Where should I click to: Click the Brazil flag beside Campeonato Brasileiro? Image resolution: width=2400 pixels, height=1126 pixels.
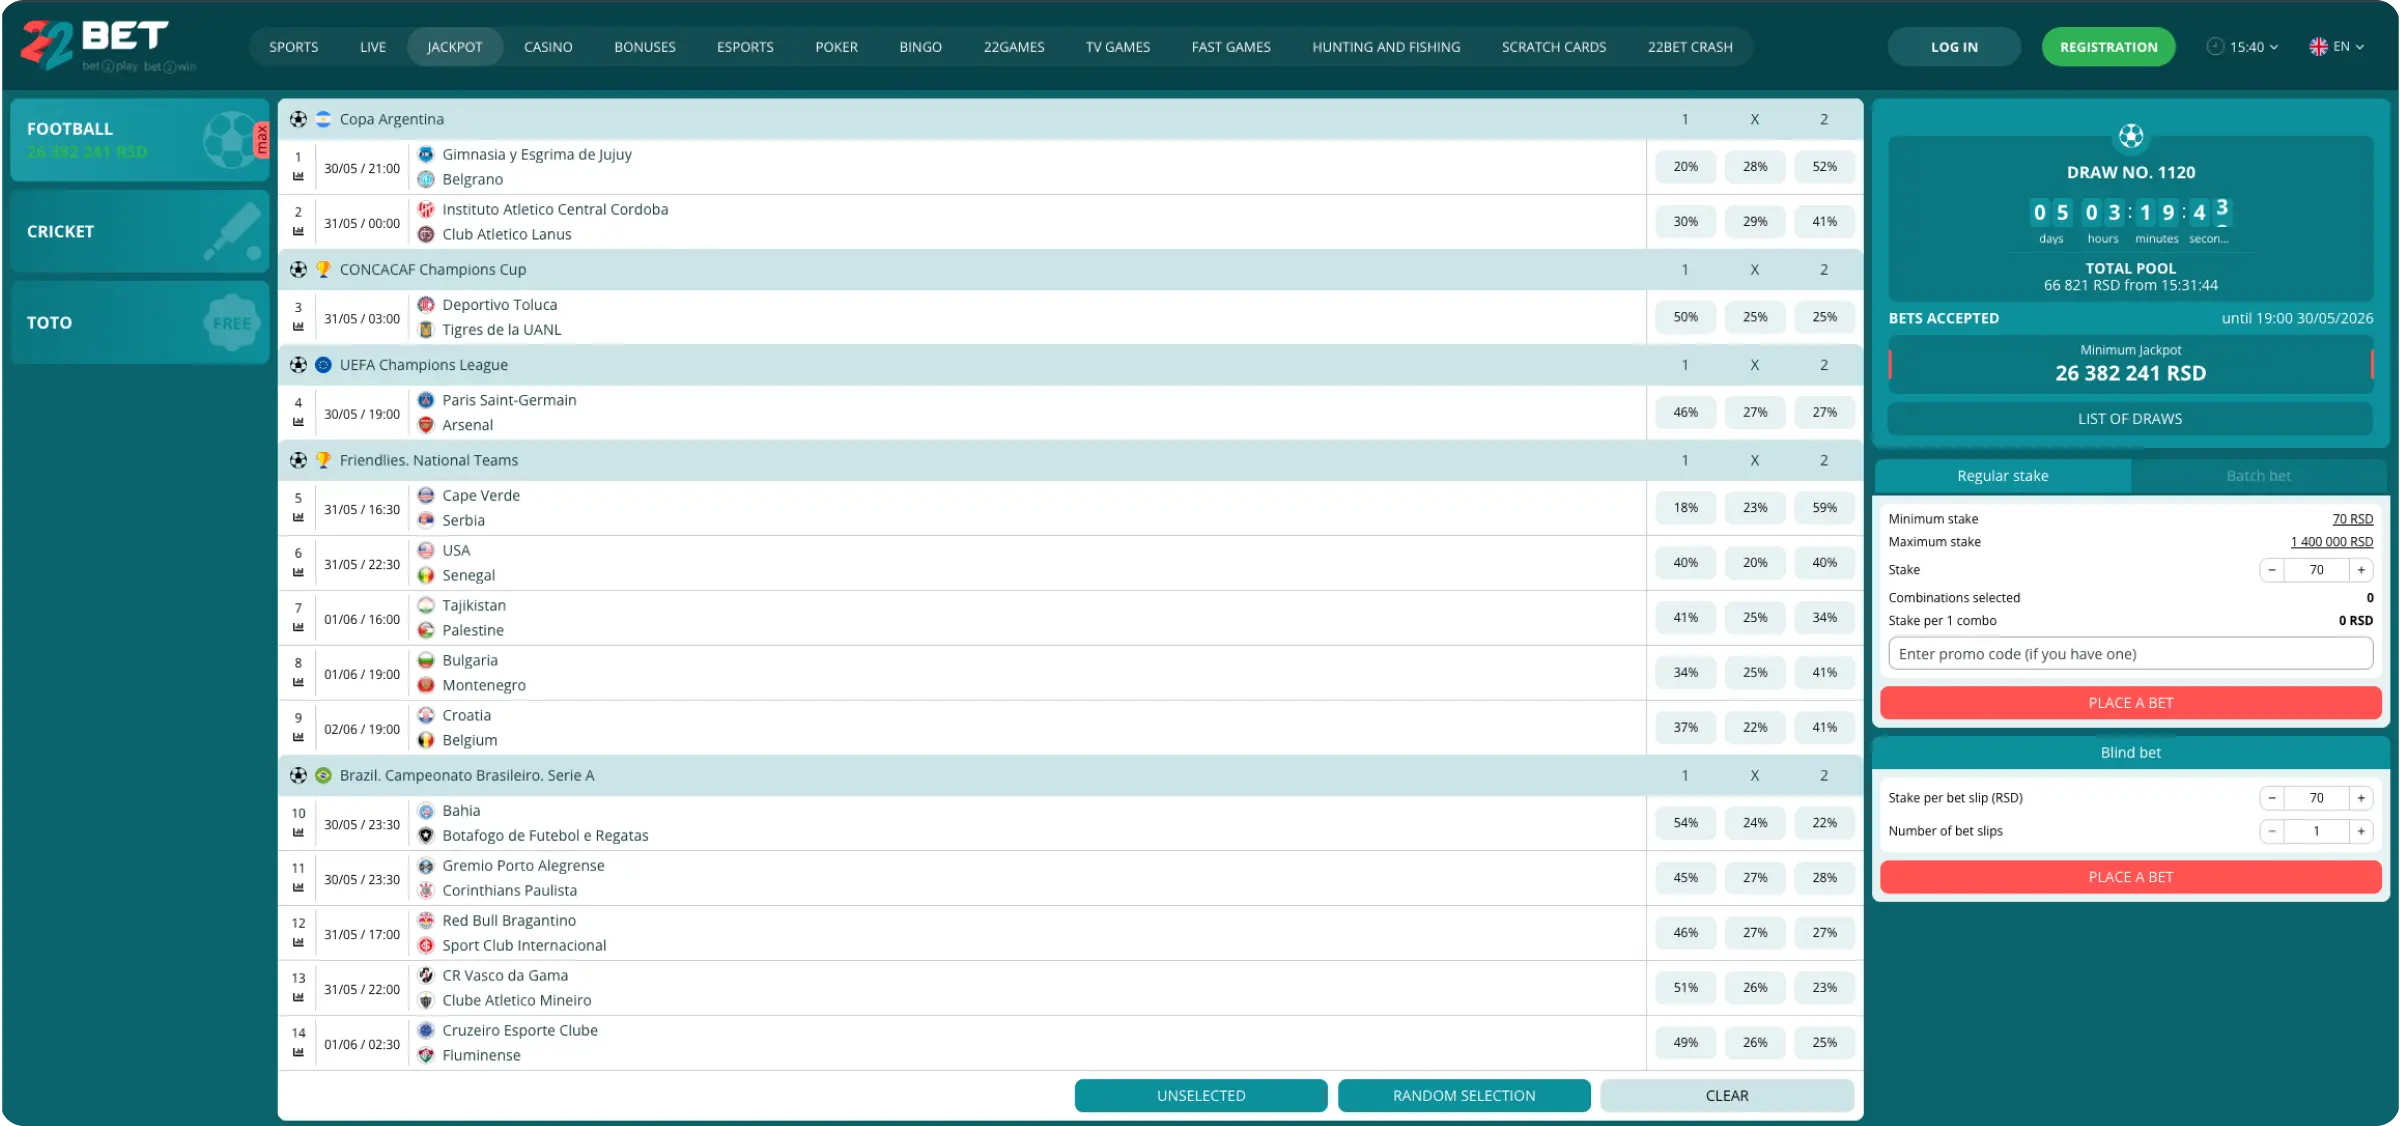coord(323,775)
